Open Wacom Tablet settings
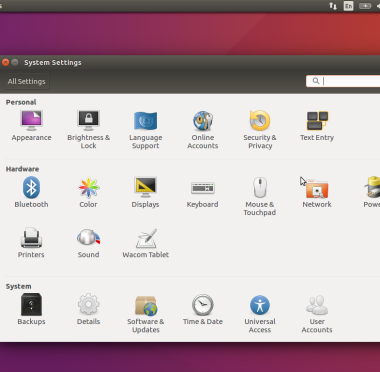The width and height of the screenshot is (380, 372). 145,243
